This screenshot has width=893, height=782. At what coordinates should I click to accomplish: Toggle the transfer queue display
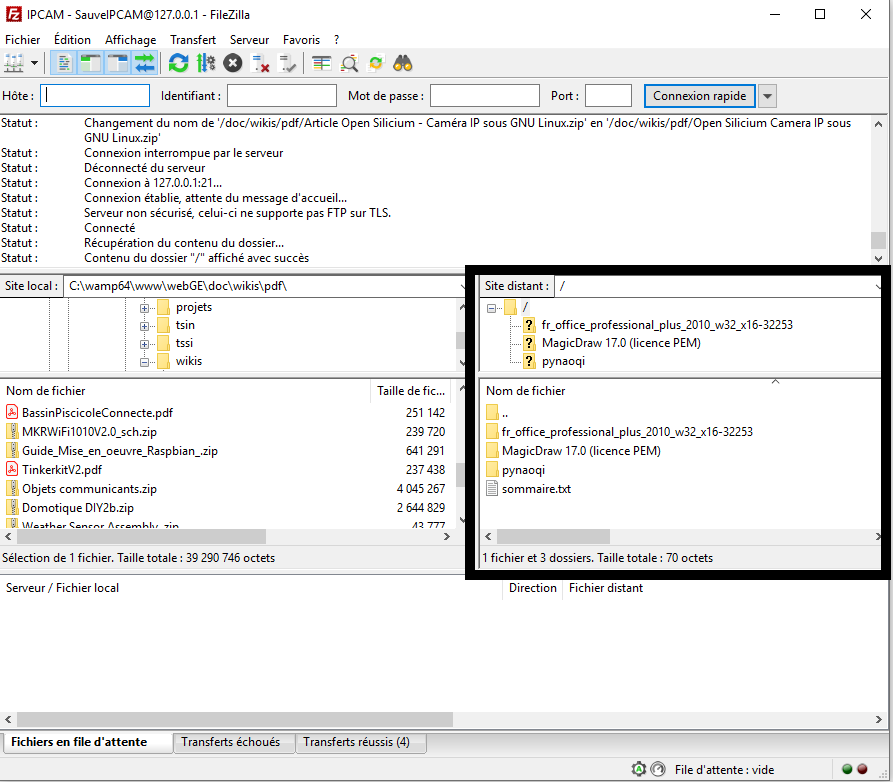coord(145,63)
